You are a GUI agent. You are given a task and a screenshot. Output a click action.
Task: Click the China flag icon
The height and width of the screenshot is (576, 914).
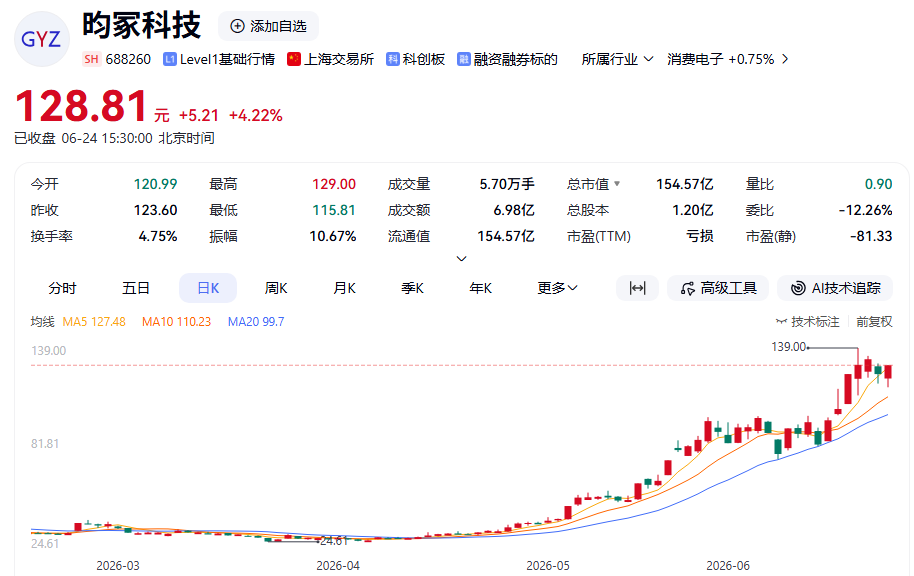tap(294, 59)
